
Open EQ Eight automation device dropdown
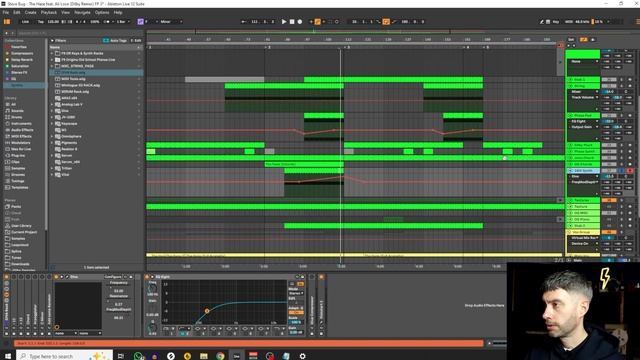pyautogui.click(x=584, y=121)
